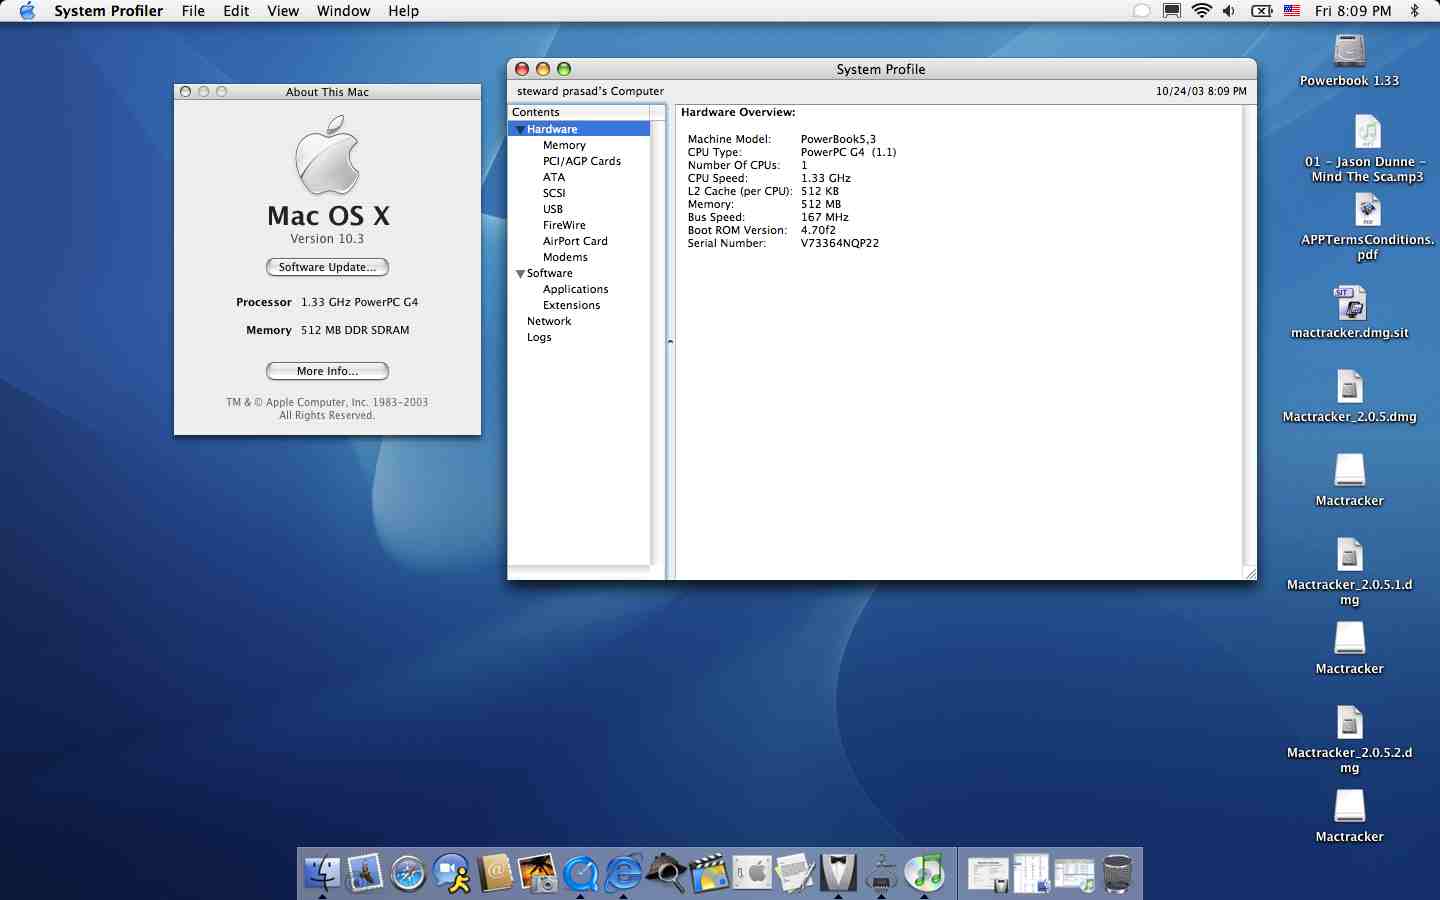Select SCSI in the Contents list
Screen dimensions: 1440x900
pyautogui.click(x=554, y=193)
